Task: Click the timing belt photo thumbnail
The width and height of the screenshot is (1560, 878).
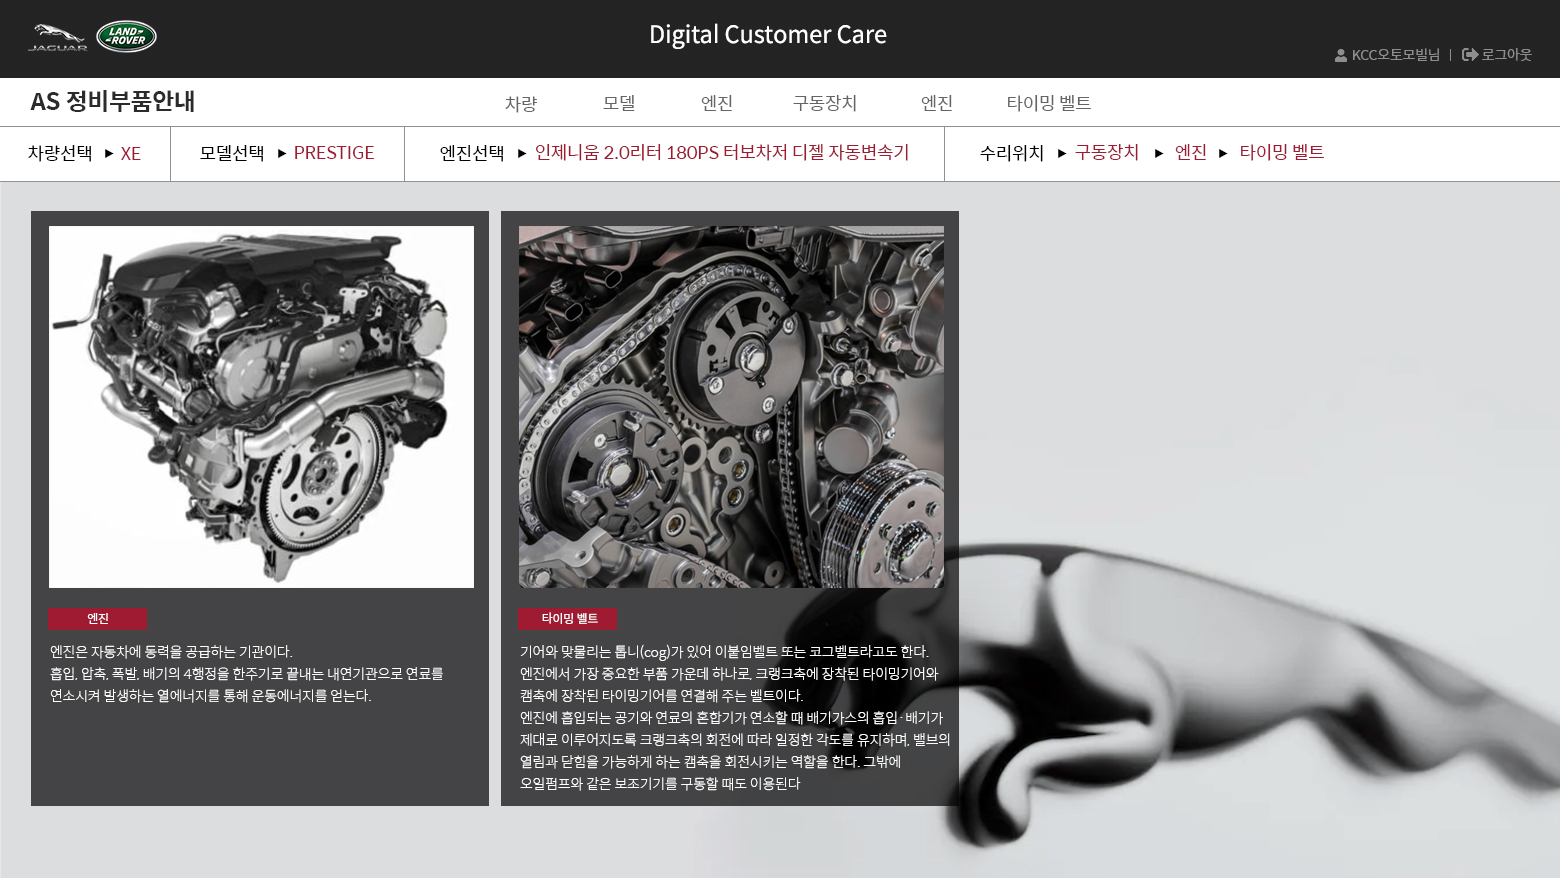Action: click(x=731, y=406)
